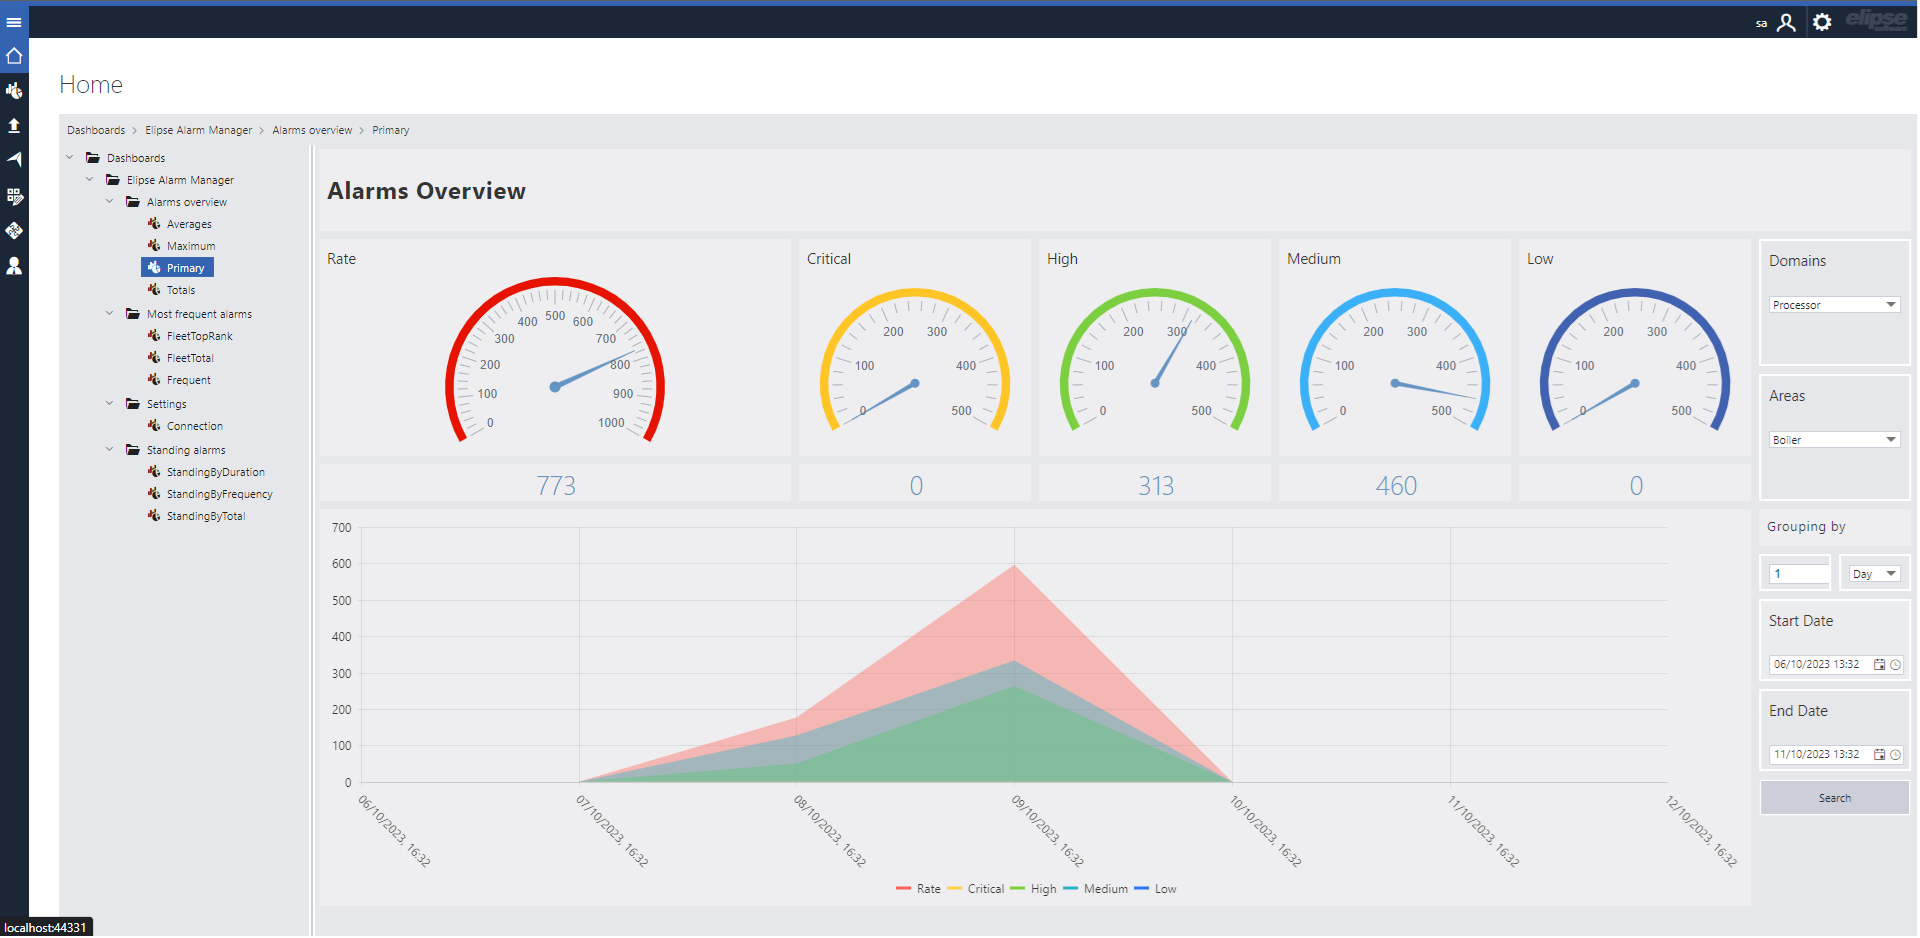1920x938 pixels.
Task: Open the End Date clock picker icon
Action: [x=1895, y=755]
